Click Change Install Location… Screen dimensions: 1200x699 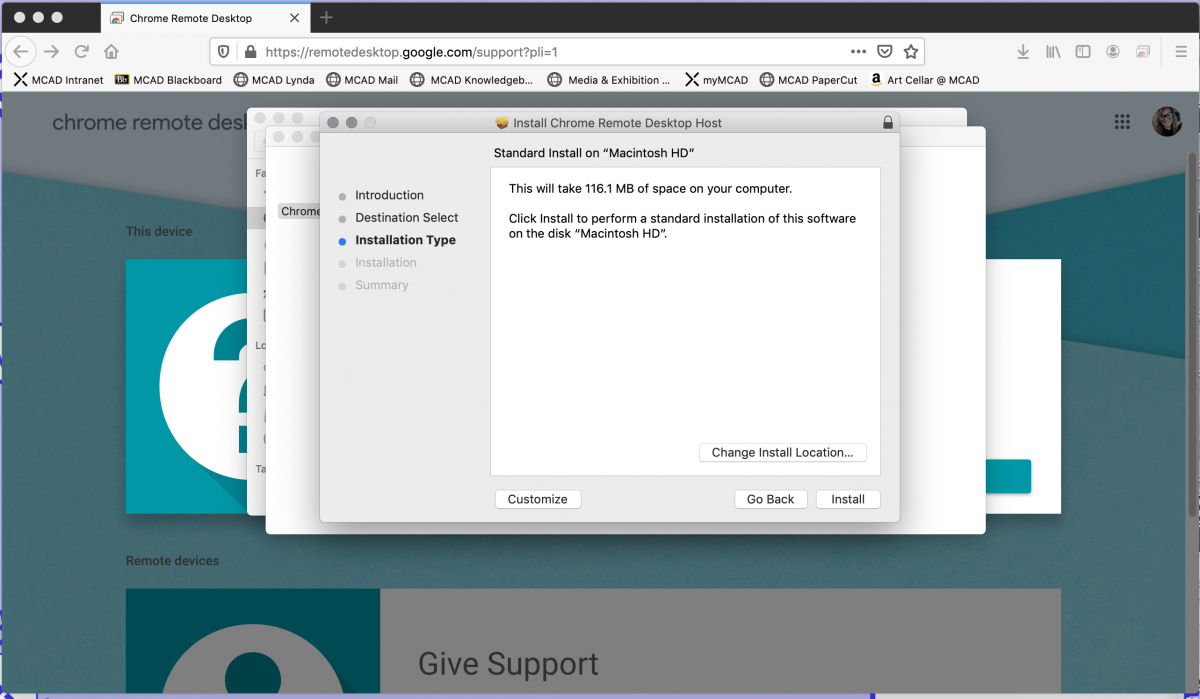pyautogui.click(x=782, y=453)
